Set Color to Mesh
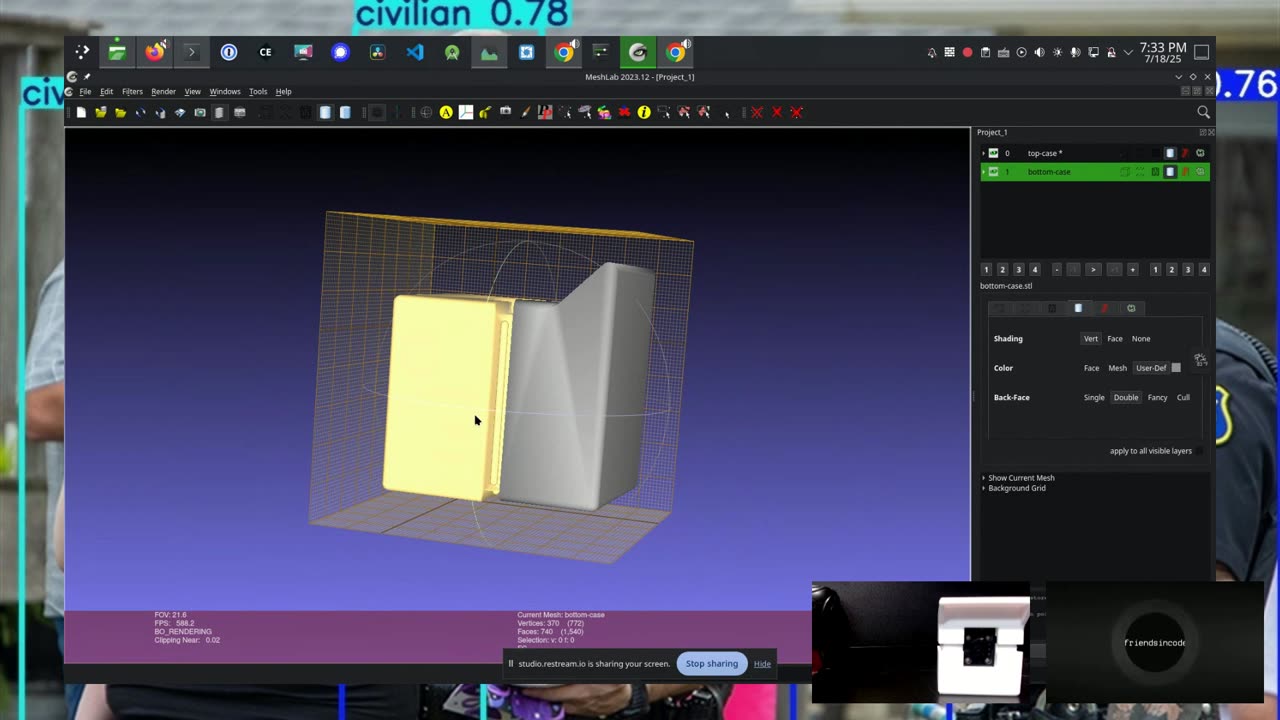The height and width of the screenshot is (720, 1280). click(1117, 368)
